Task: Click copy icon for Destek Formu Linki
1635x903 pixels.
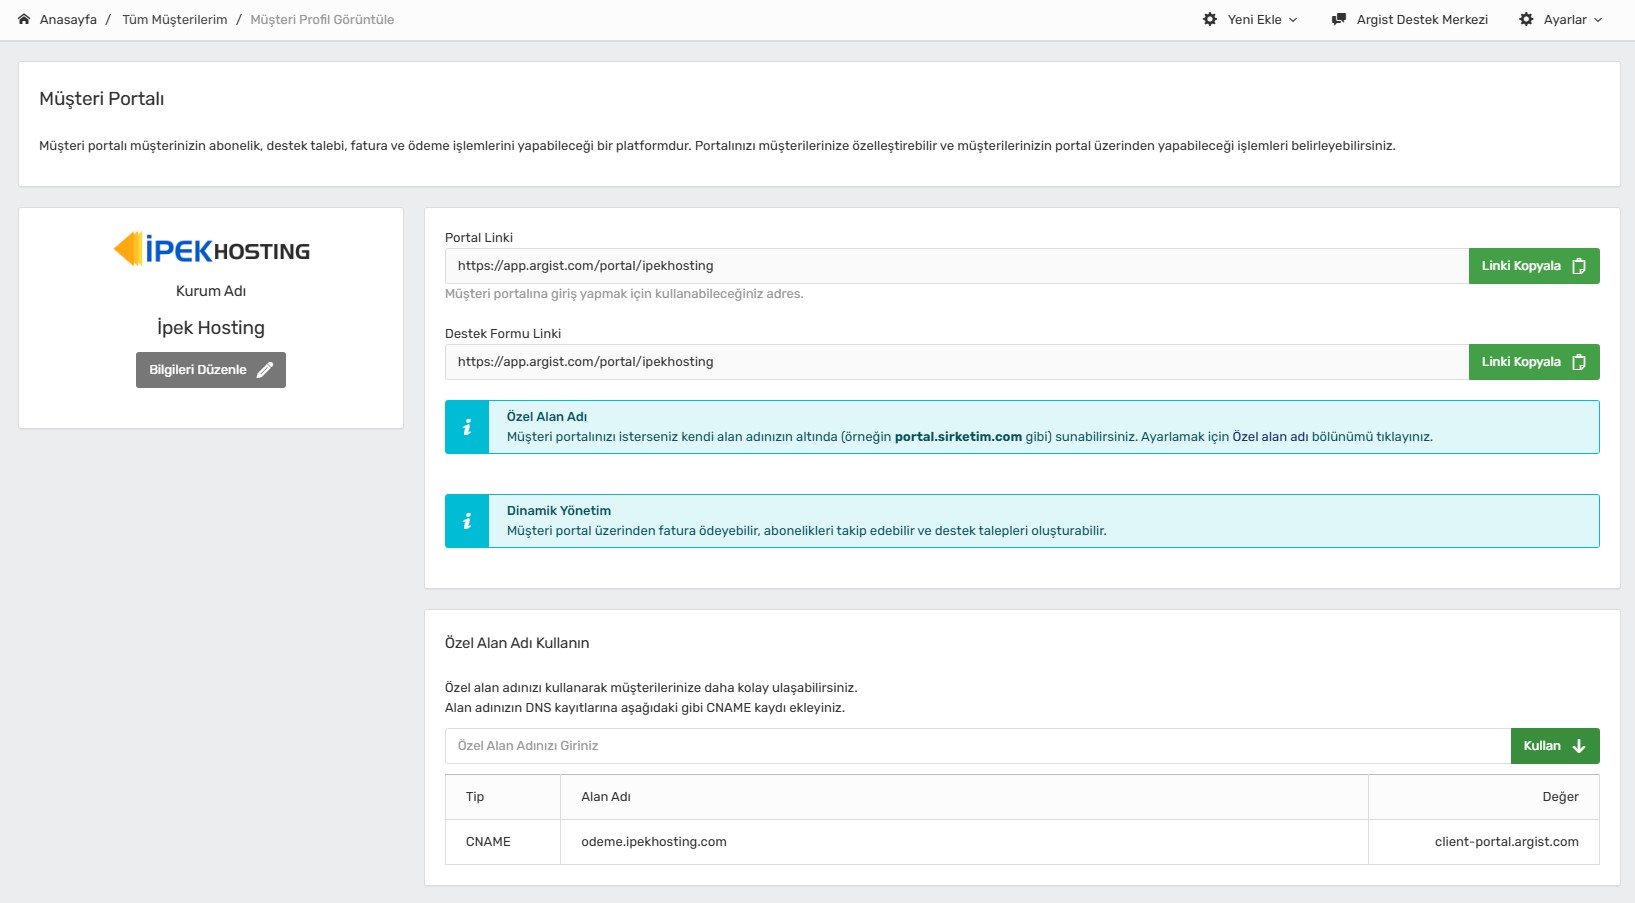Action: [1579, 362]
